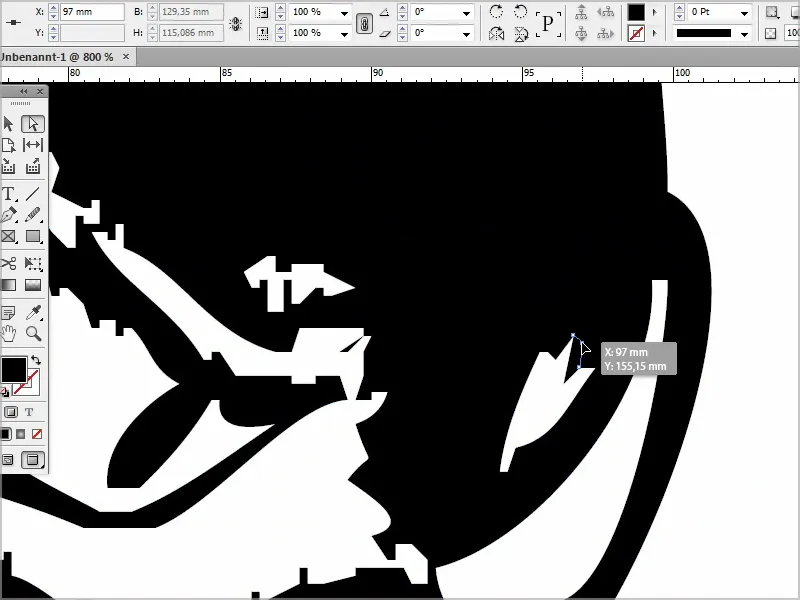Pick the Content Collector tool

pyautogui.click(x=9, y=166)
